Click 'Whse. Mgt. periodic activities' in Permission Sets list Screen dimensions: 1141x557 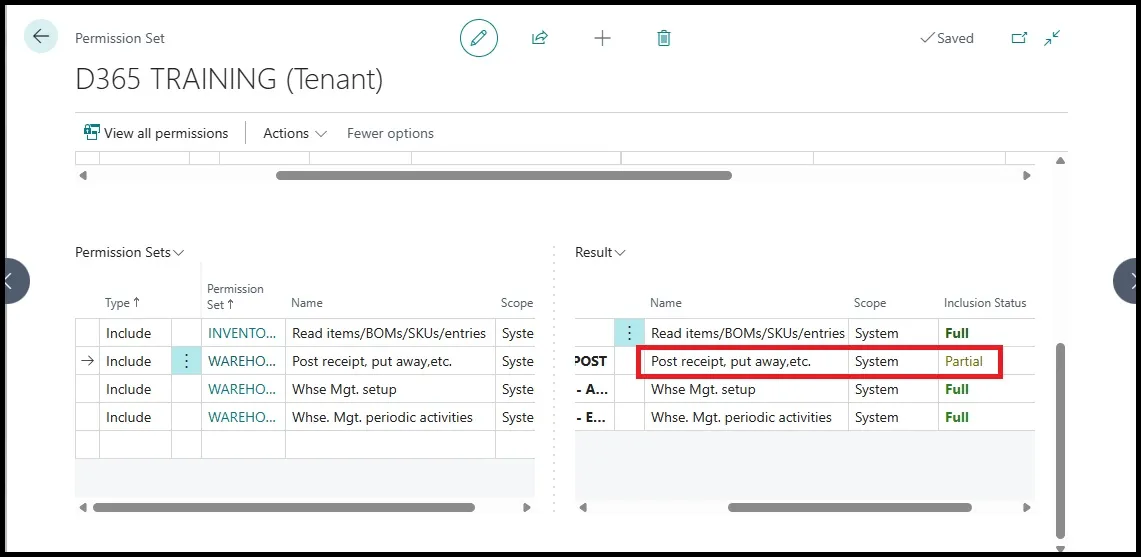[382, 417]
